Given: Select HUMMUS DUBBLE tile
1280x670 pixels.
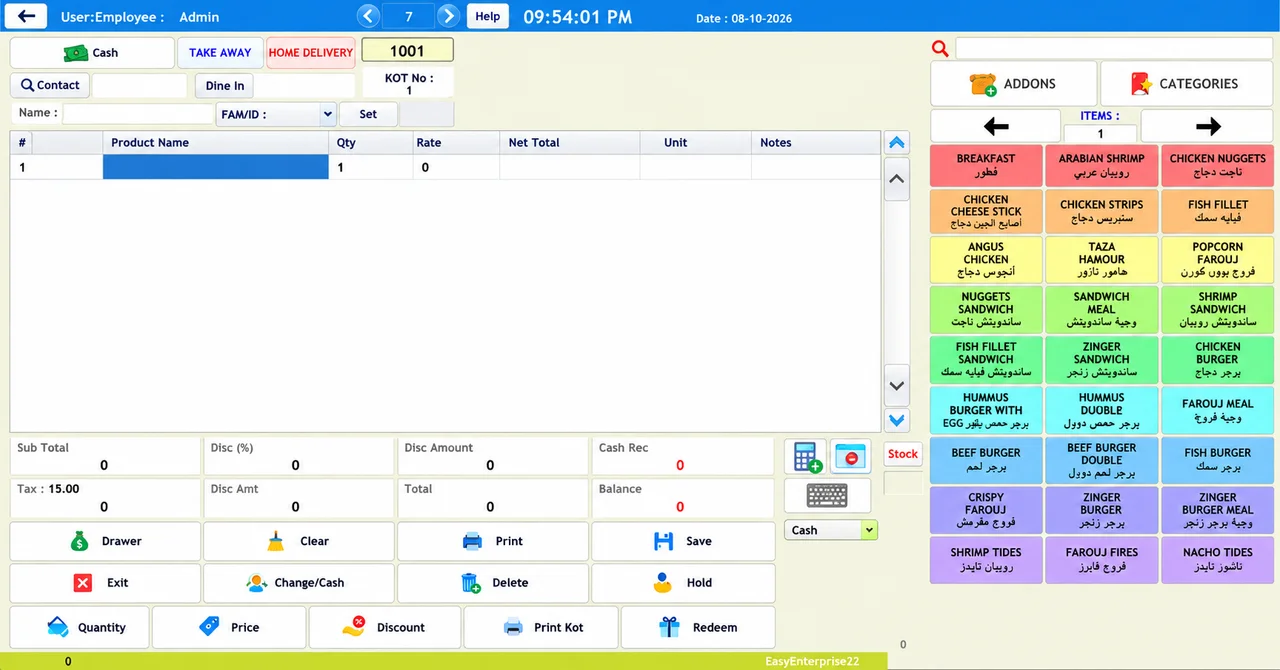Looking at the screenshot, I should point(1102,410).
